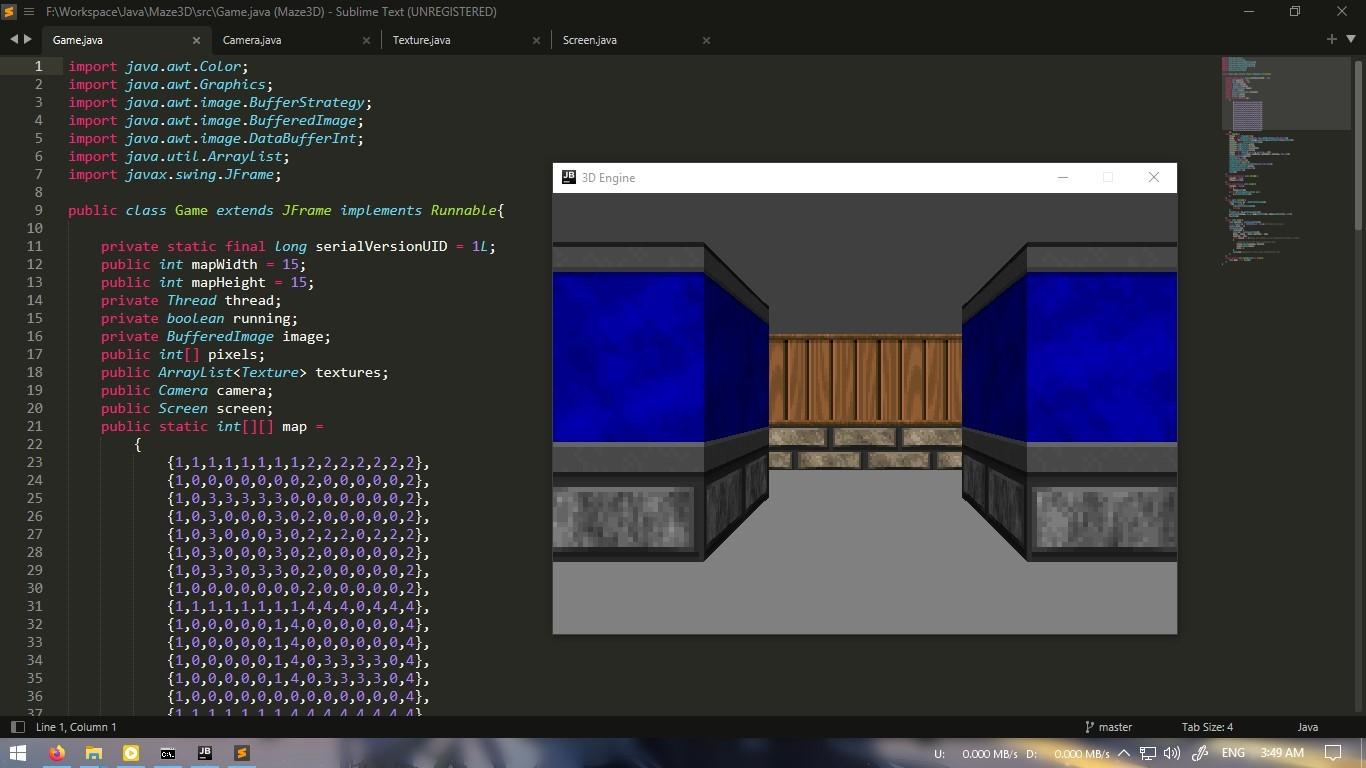The height and width of the screenshot is (768, 1366).
Task: Click the JB icon on the 3D Engine title bar
Action: [x=568, y=177]
